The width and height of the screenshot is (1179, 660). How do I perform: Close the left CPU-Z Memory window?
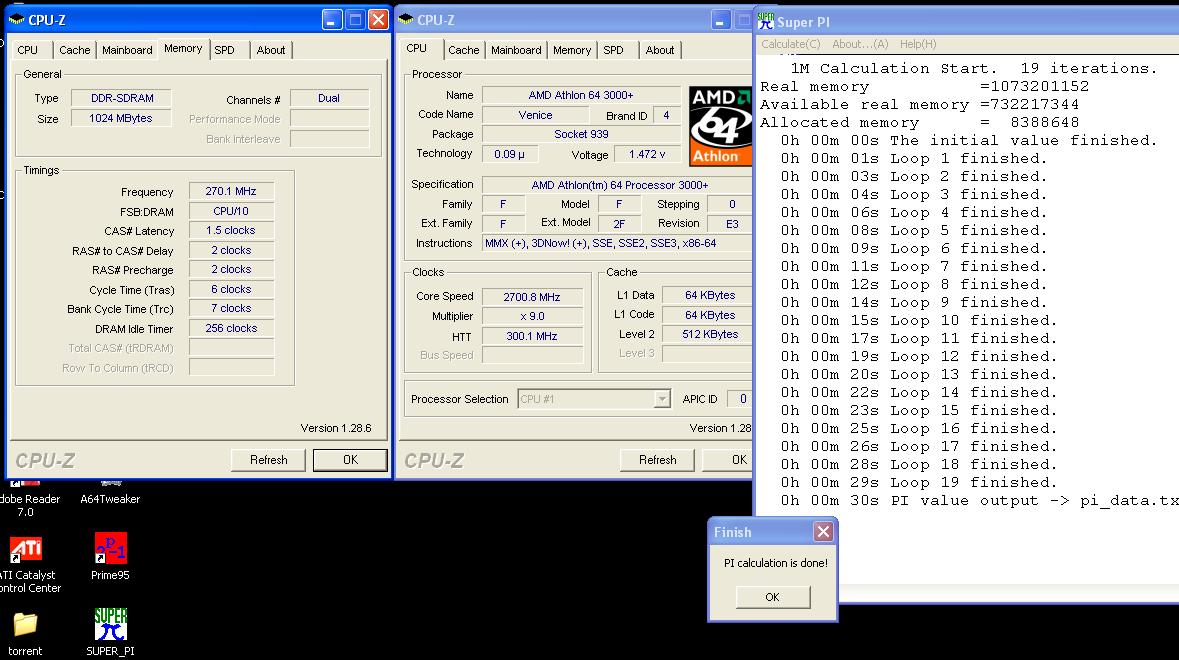(x=378, y=20)
